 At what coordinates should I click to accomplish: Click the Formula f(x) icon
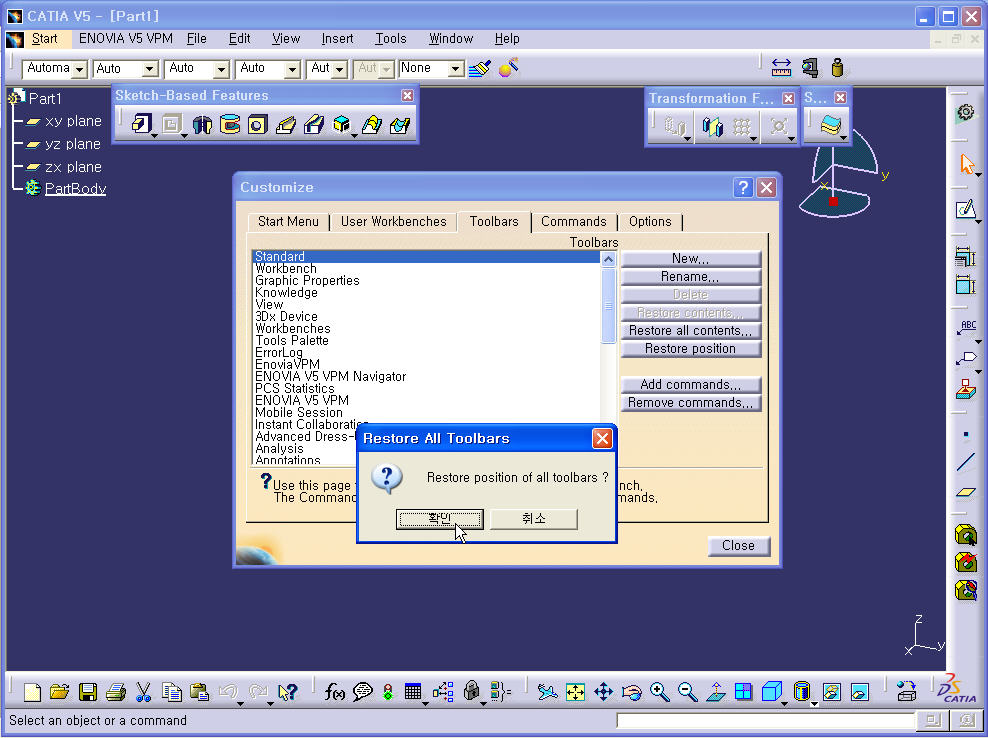click(x=335, y=692)
